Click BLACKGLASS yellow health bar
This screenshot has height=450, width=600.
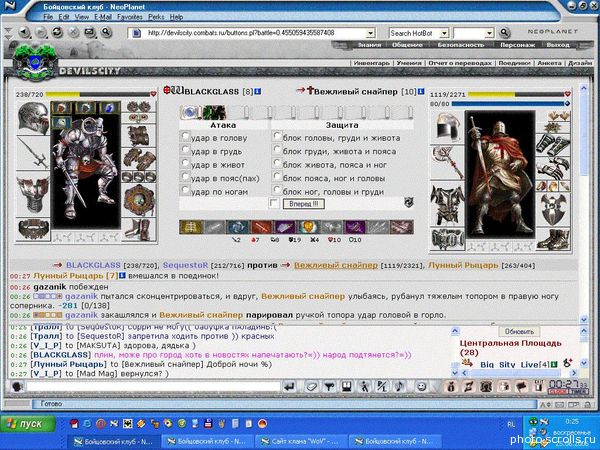pos(98,94)
